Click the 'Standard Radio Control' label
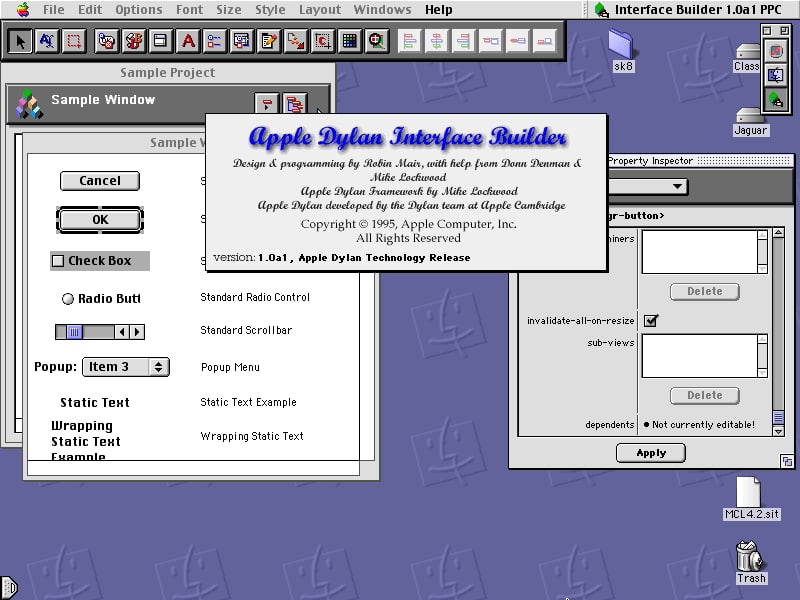Screen dimensions: 800x600 [x=255, y=297]
